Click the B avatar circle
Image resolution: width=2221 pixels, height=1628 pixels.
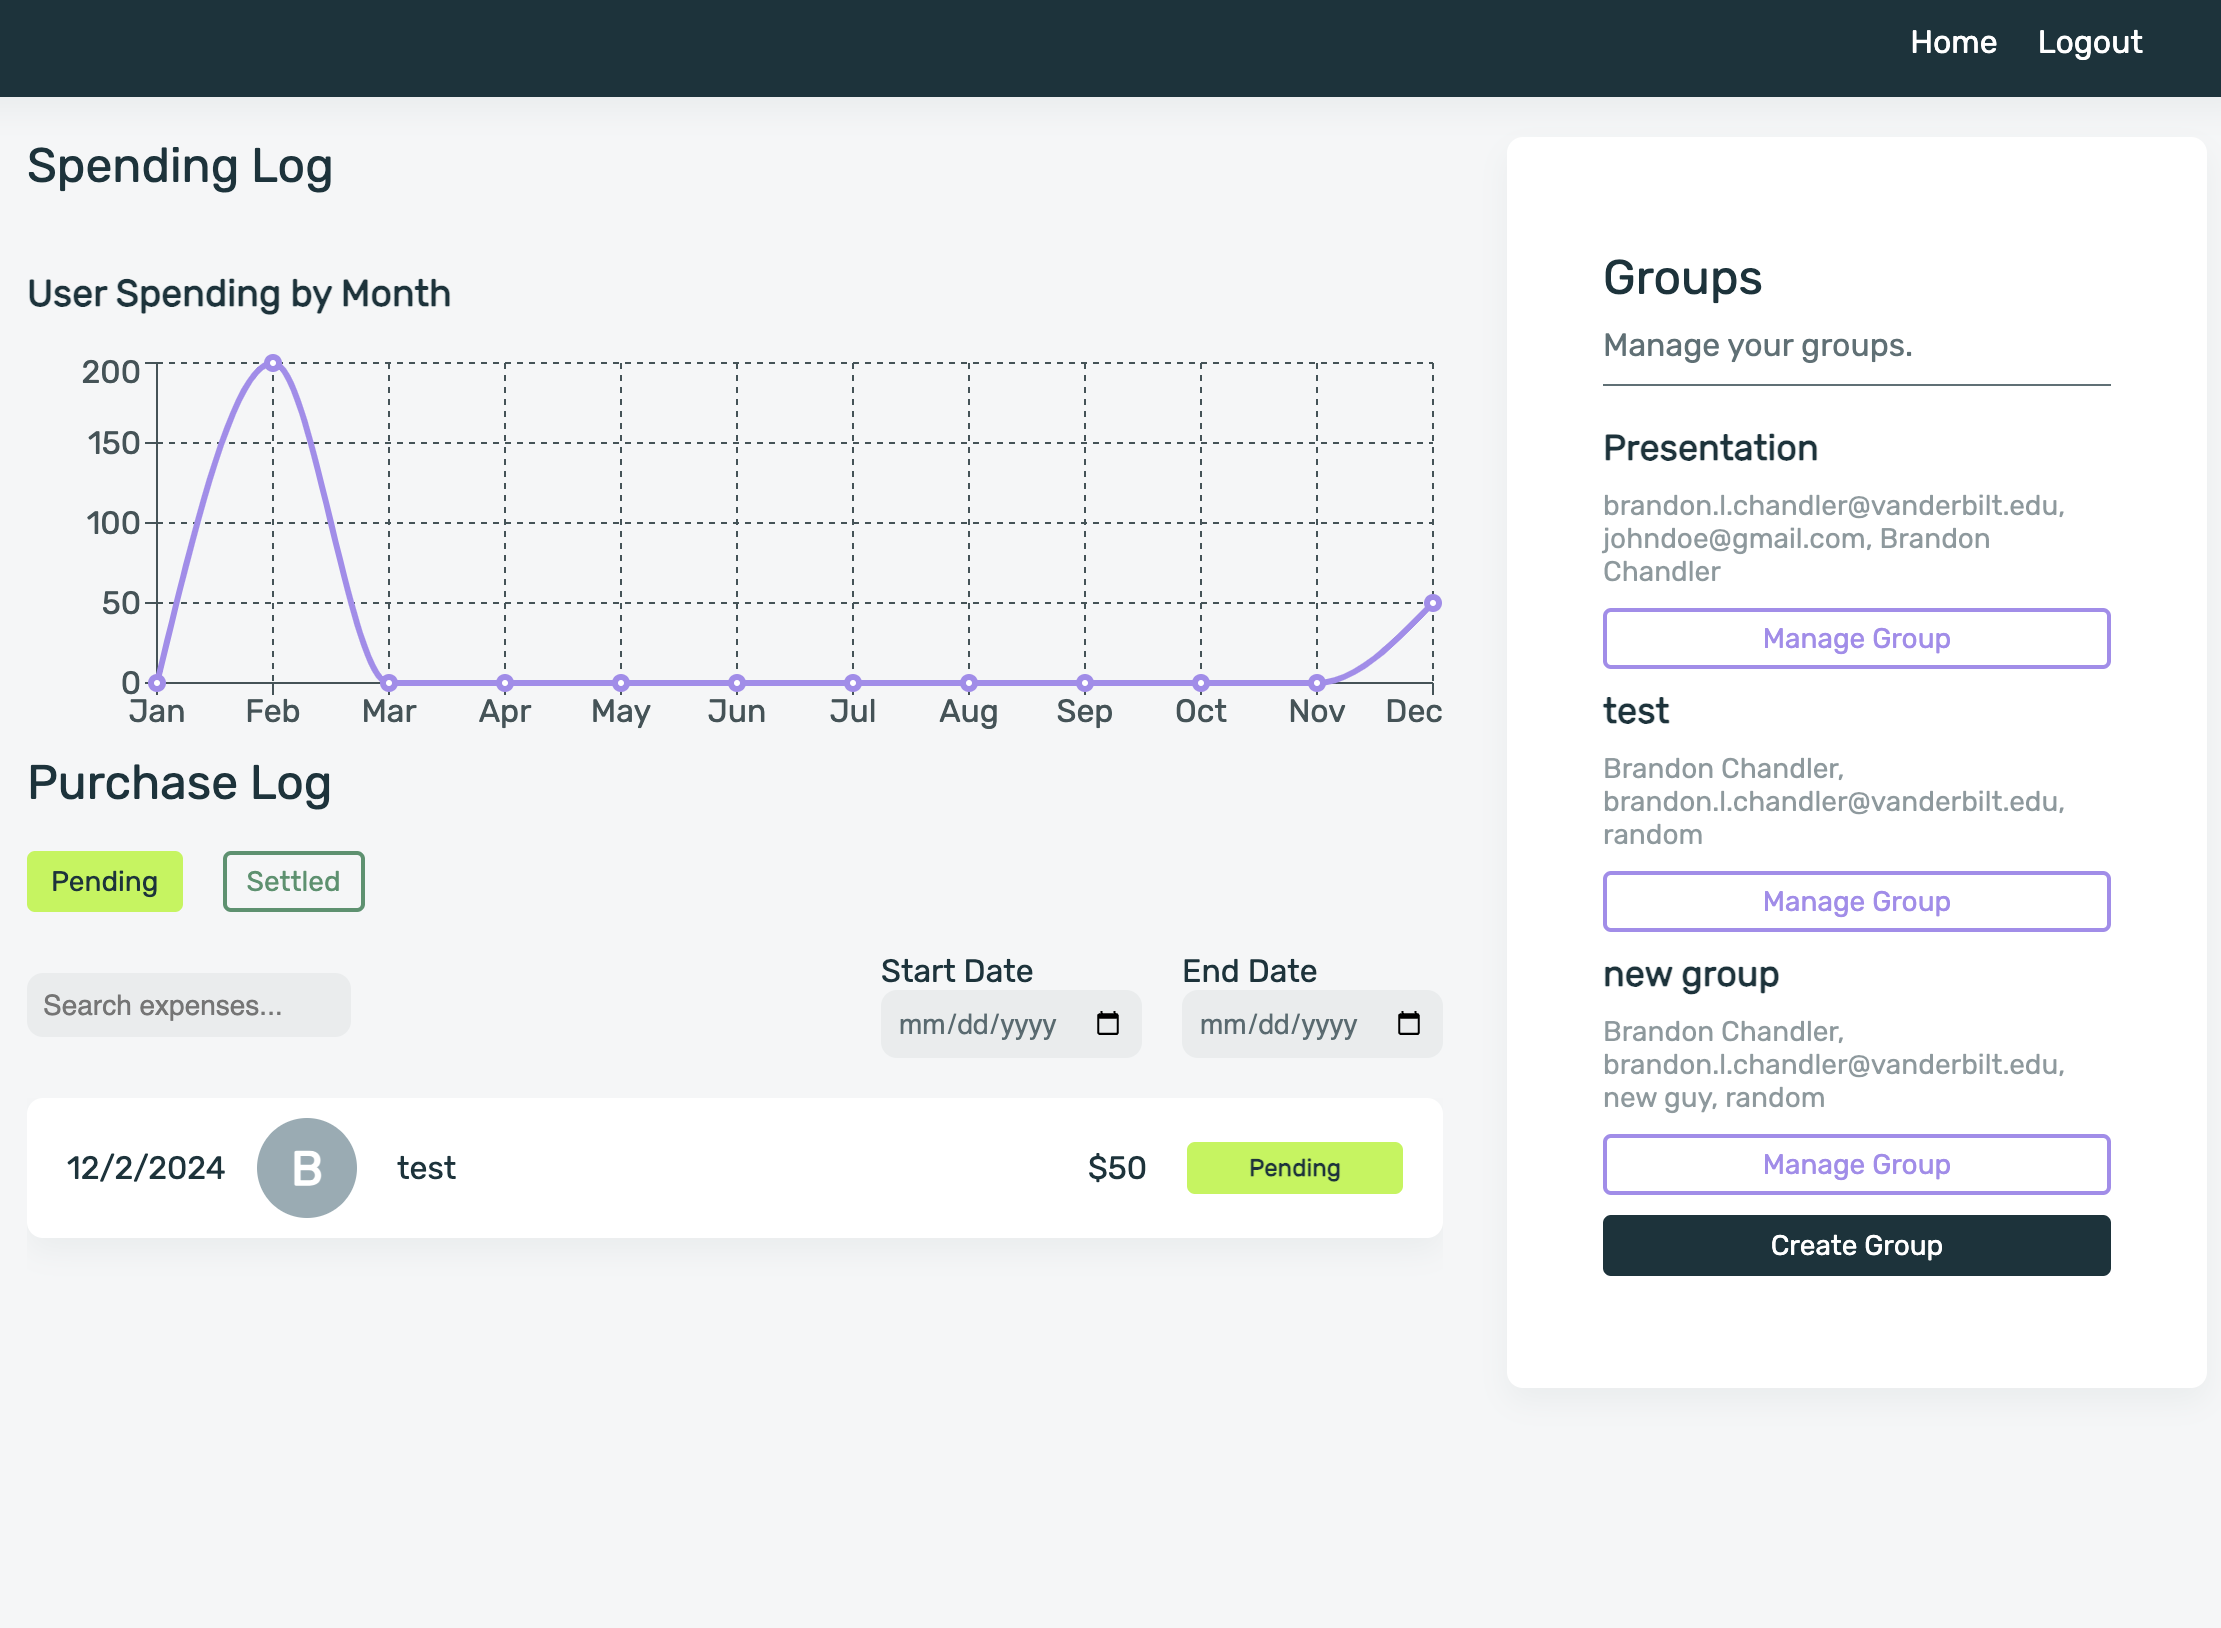[x=307, y=1167]
